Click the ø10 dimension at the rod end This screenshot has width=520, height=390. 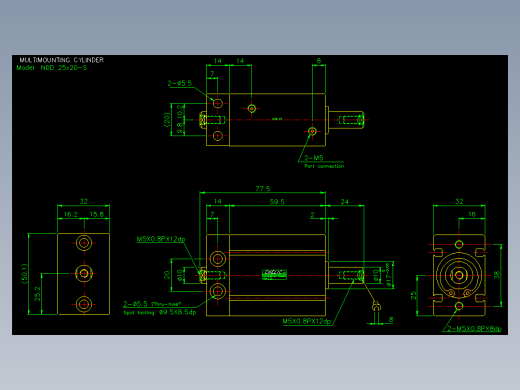click(x=376, y=275)
